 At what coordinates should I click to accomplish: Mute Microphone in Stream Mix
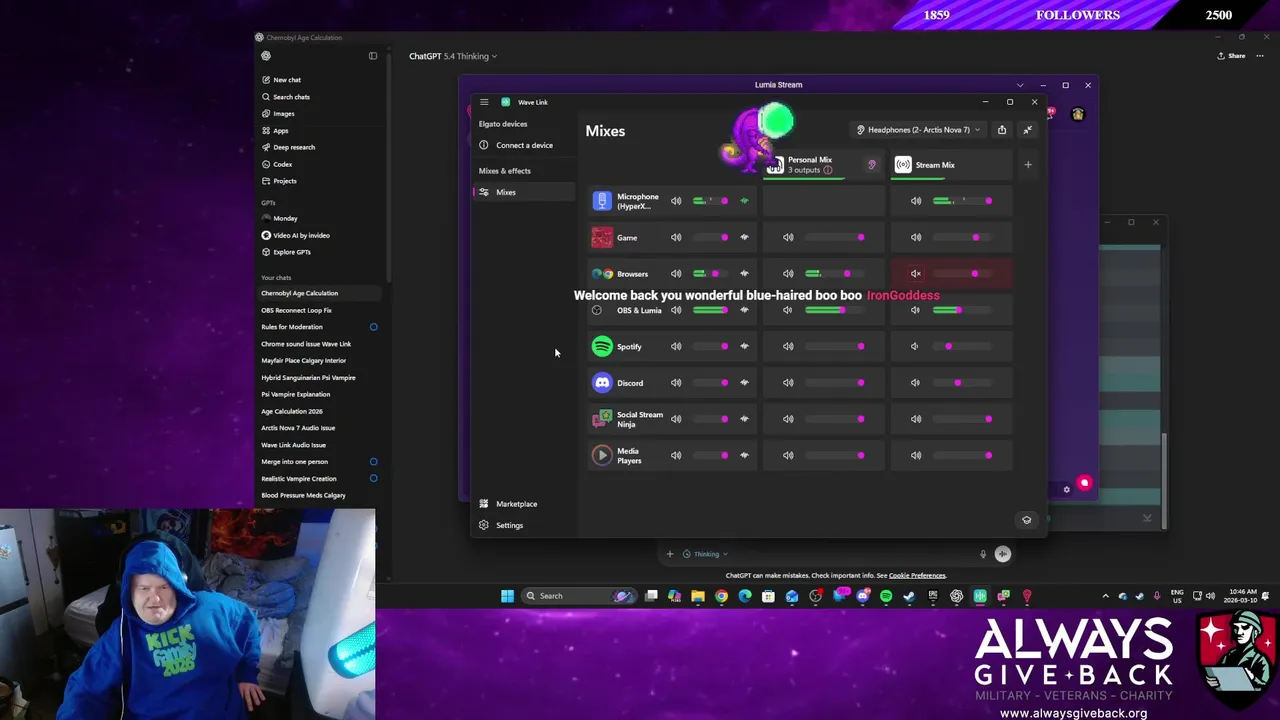point(915,201)
